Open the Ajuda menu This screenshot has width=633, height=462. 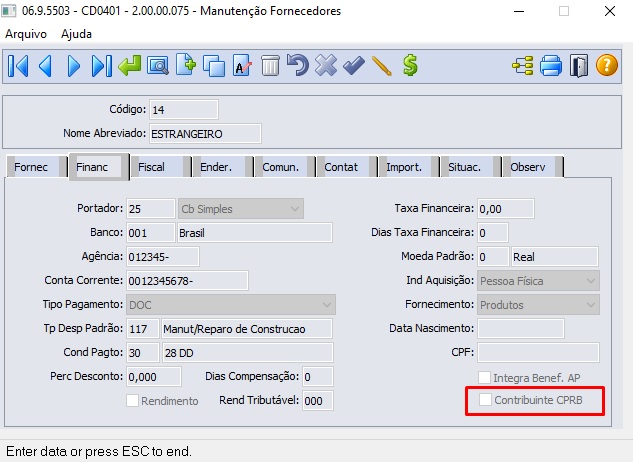tap(76, 34)
